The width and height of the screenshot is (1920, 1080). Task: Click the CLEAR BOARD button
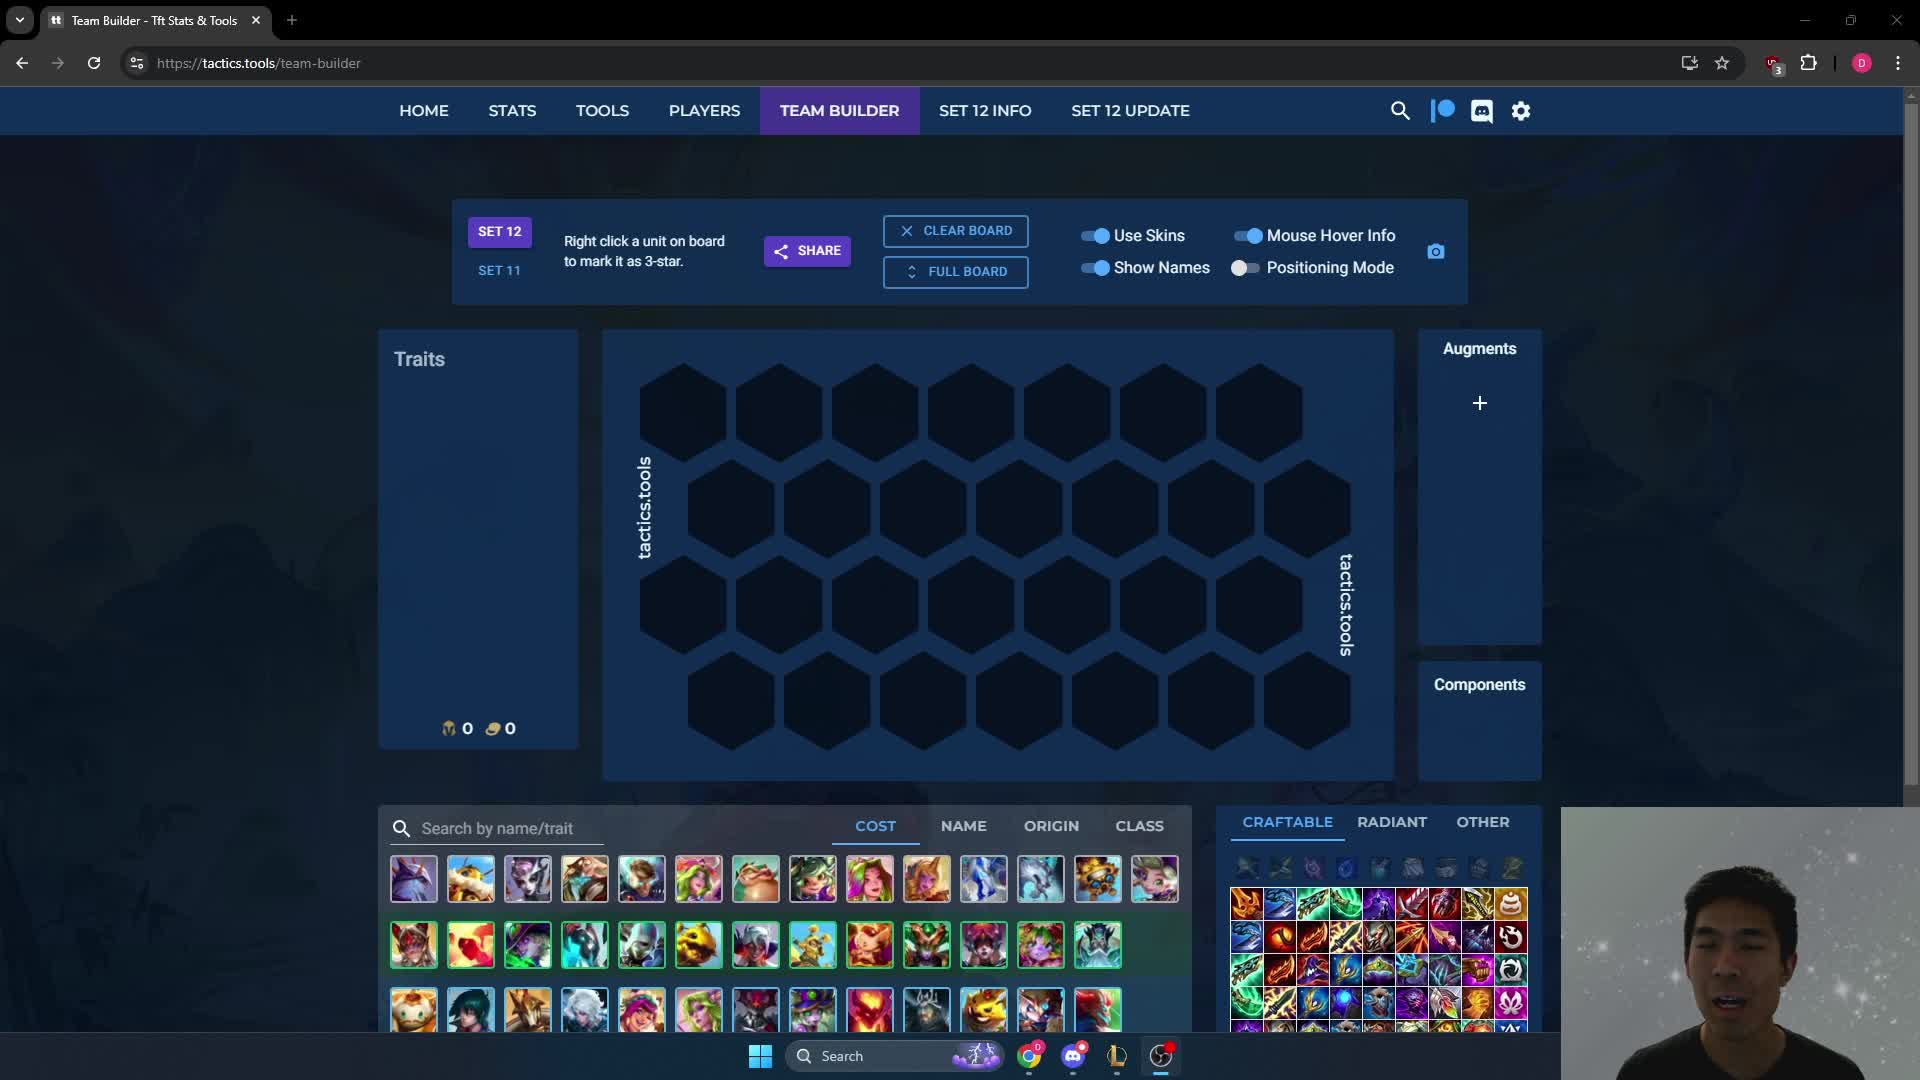click(x=956, y=231)
